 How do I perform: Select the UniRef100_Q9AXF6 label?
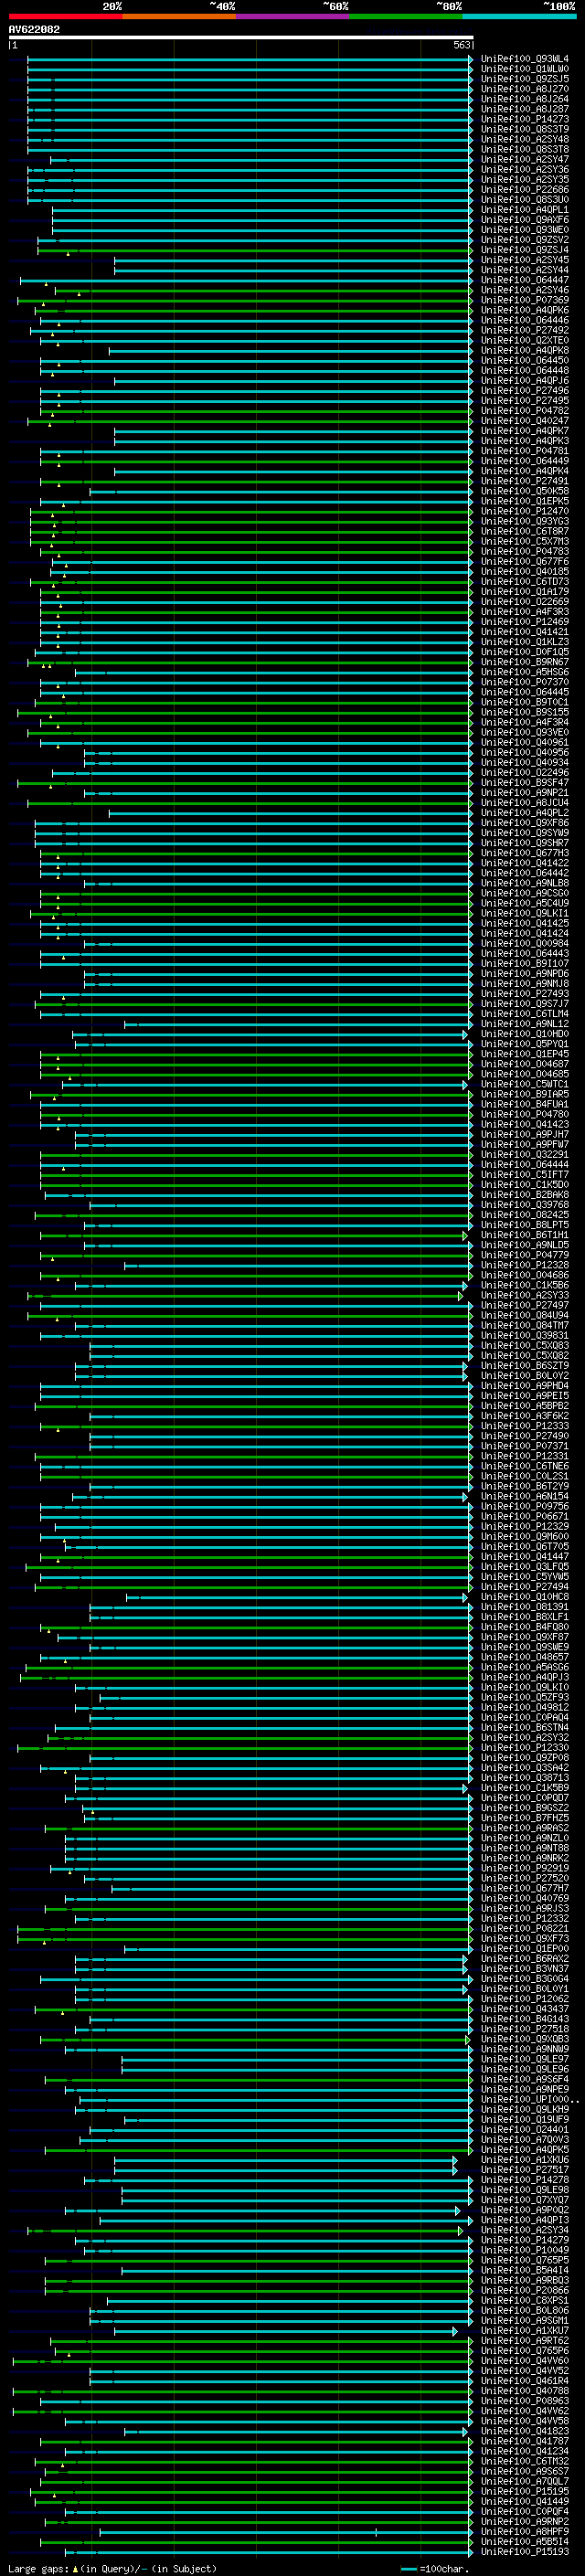point(525,220)
